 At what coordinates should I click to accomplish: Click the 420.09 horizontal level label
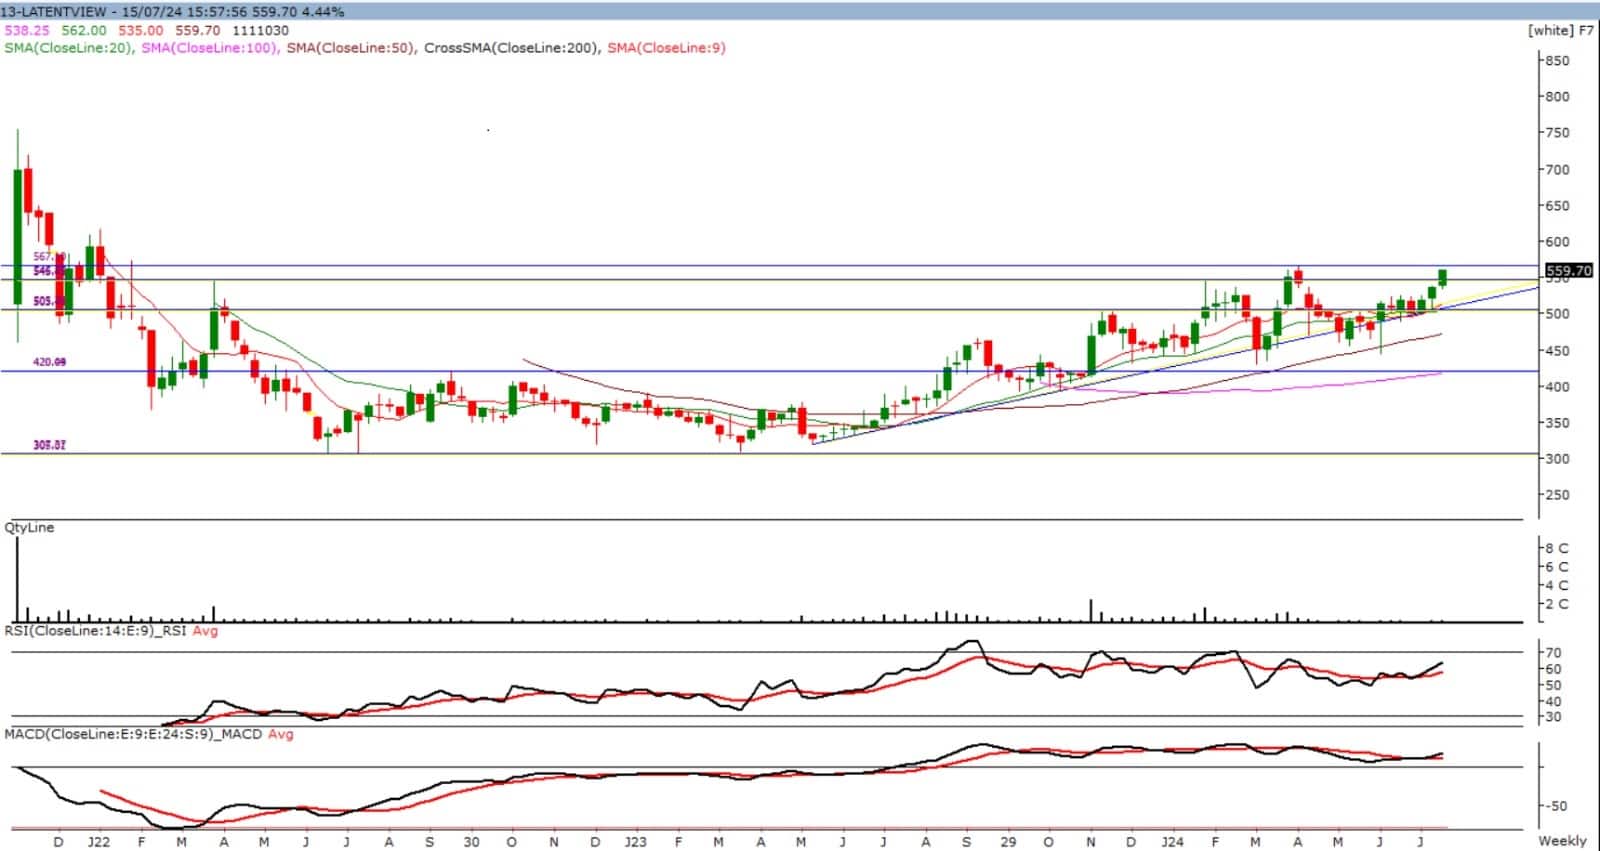click(50, 362)
